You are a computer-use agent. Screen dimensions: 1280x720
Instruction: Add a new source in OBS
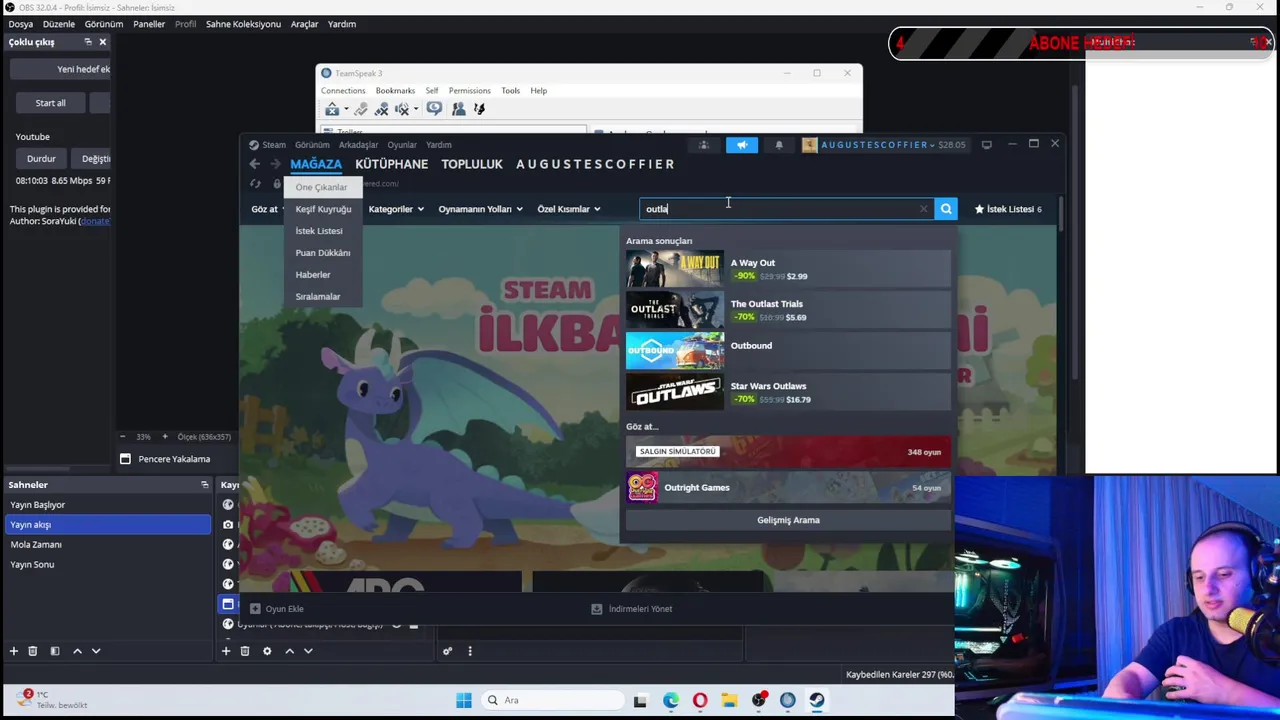[226, 651]
